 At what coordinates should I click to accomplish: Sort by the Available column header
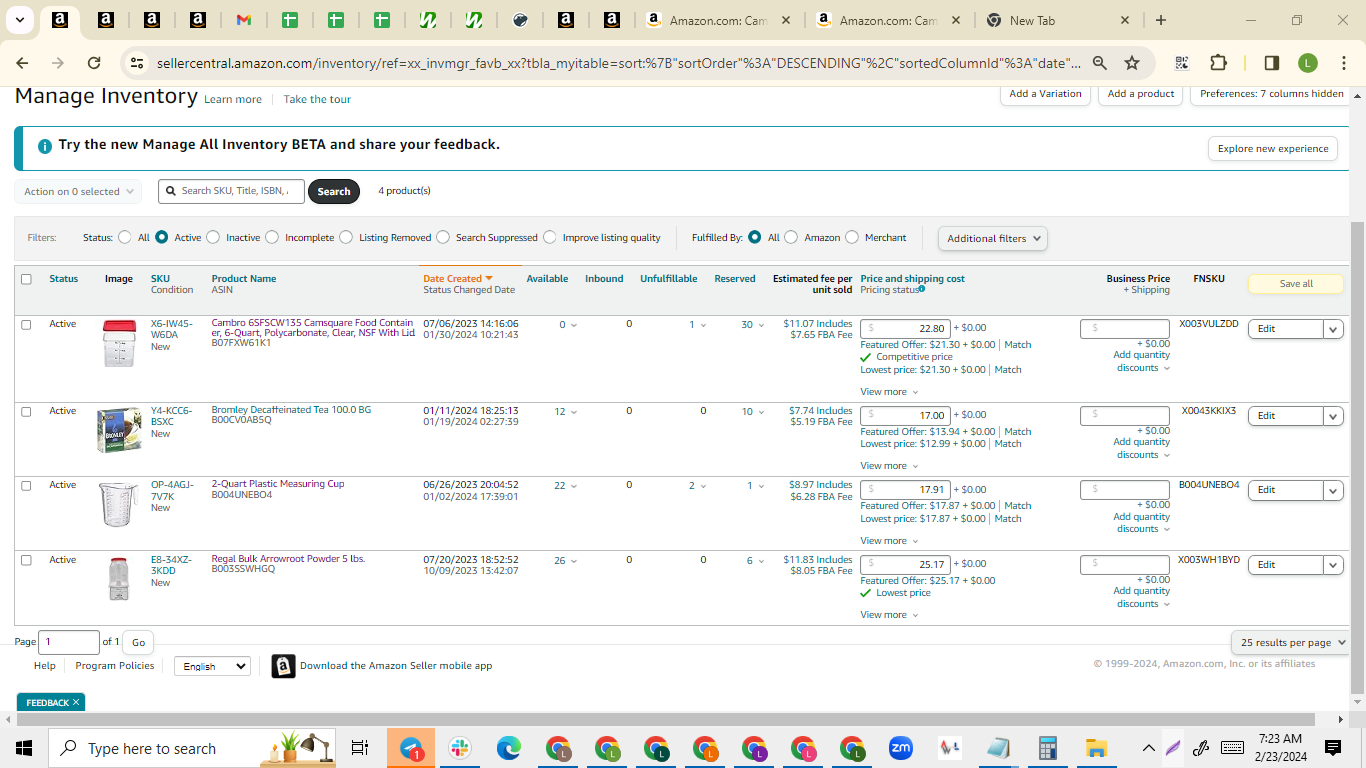pos(547,279)
